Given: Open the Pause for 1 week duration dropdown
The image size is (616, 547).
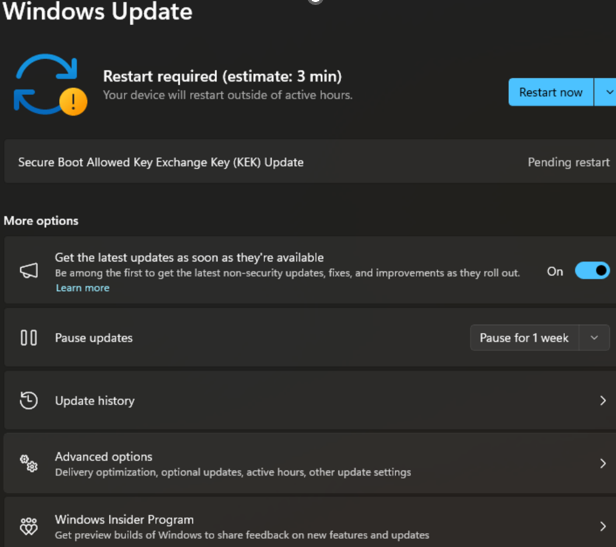Looking at the screenshot, I should 594,338.
